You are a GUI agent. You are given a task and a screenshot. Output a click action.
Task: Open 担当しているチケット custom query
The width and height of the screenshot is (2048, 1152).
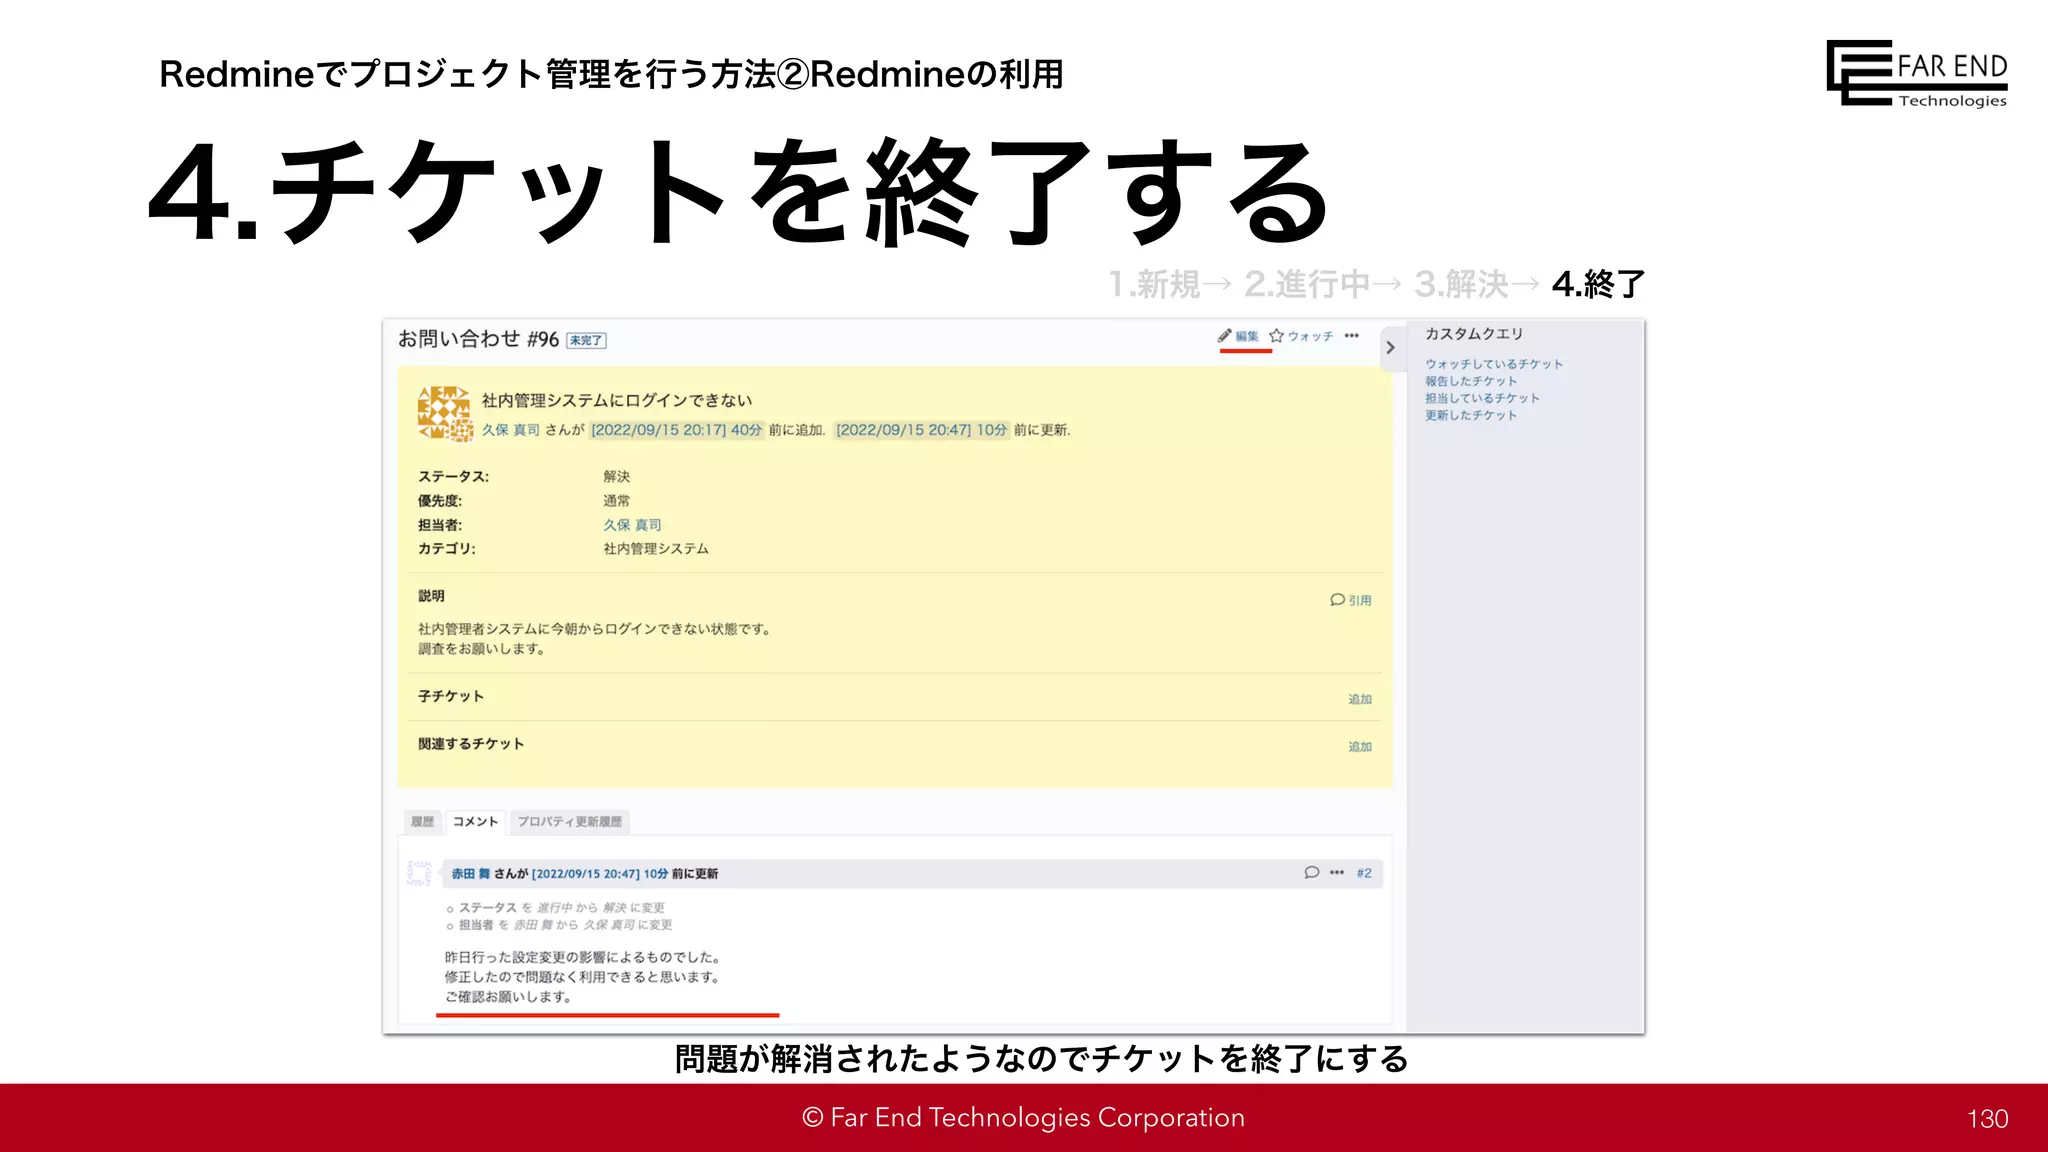(1482, 398)
